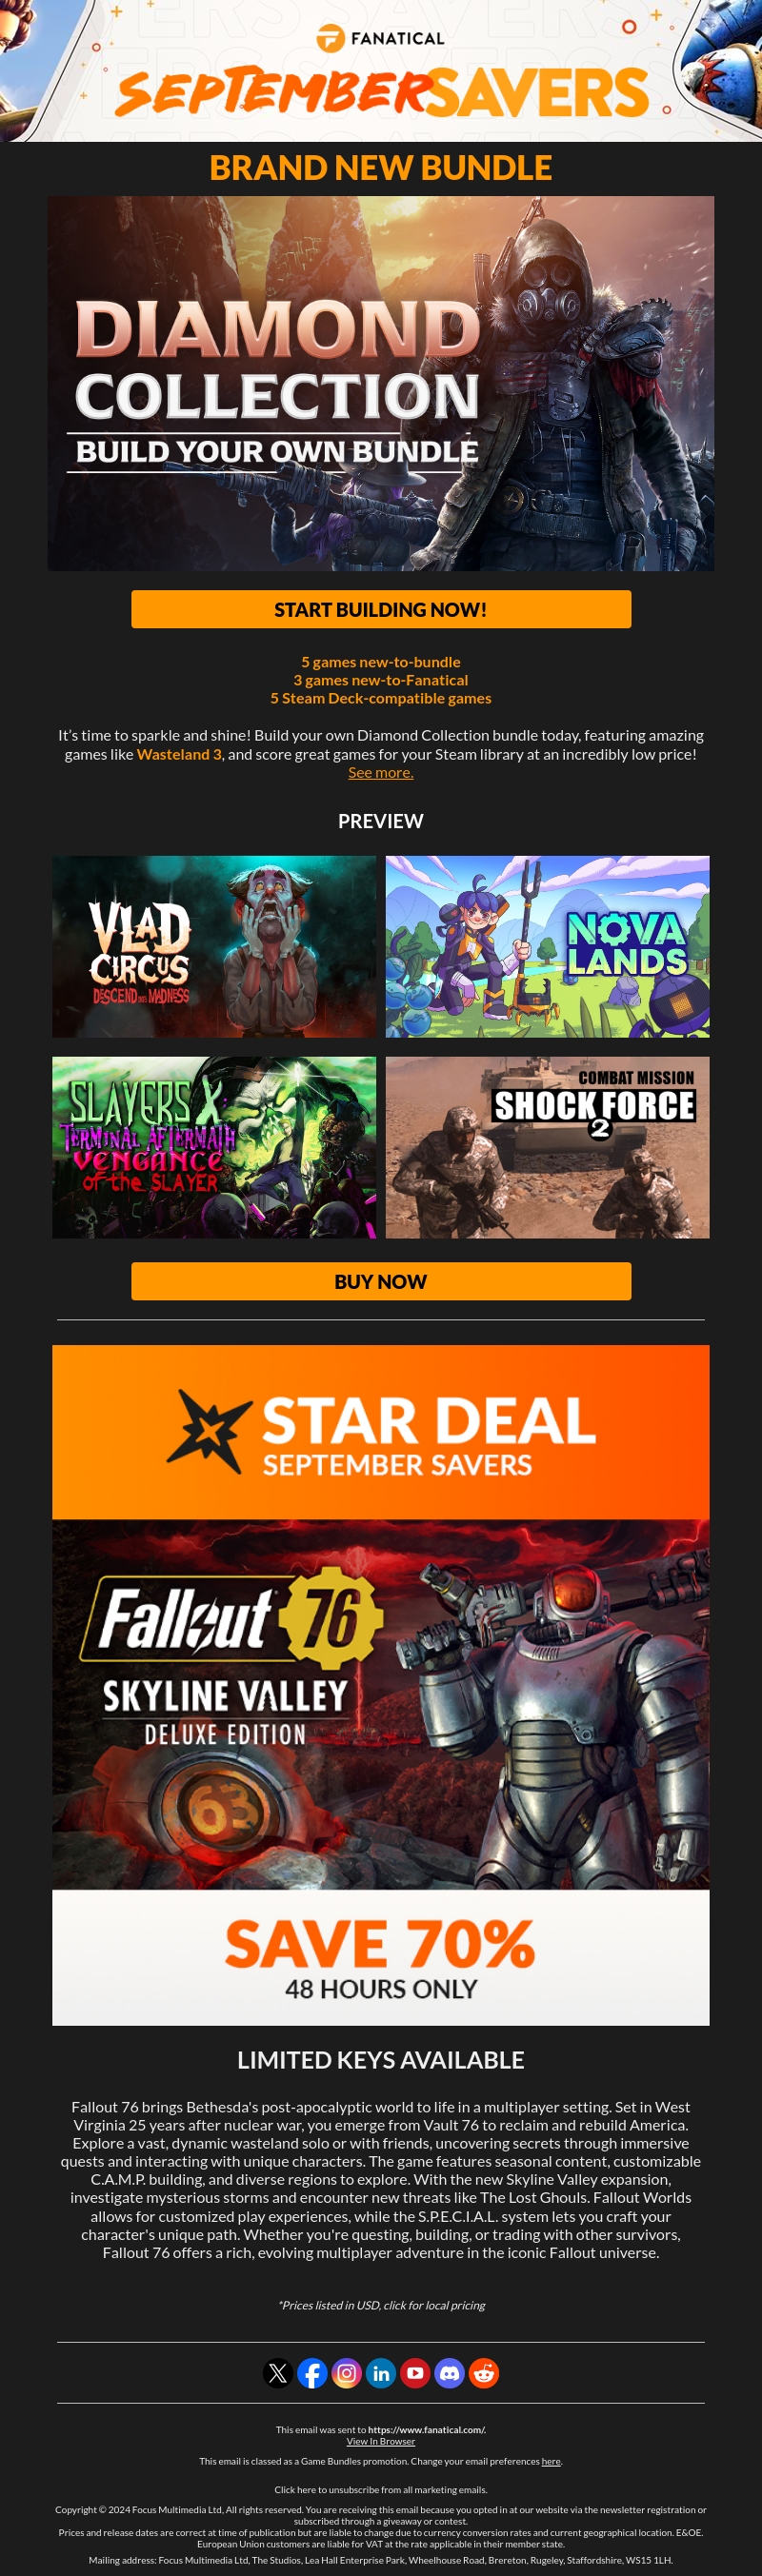Click the START BUILDING NOW! button

coord(381,609)
